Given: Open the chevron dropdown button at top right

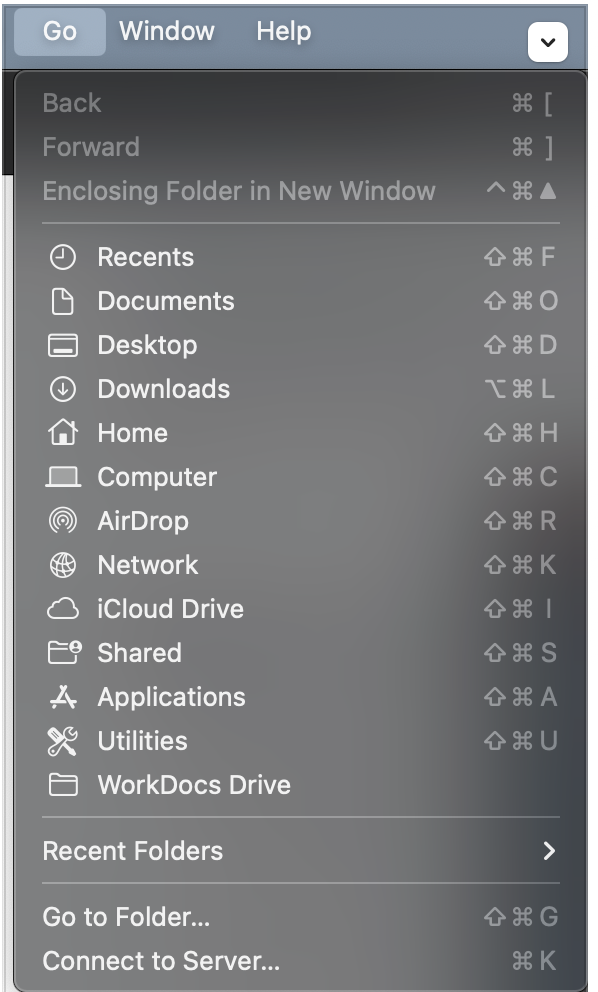Looking at the screenshot, I should click(547, 42).
